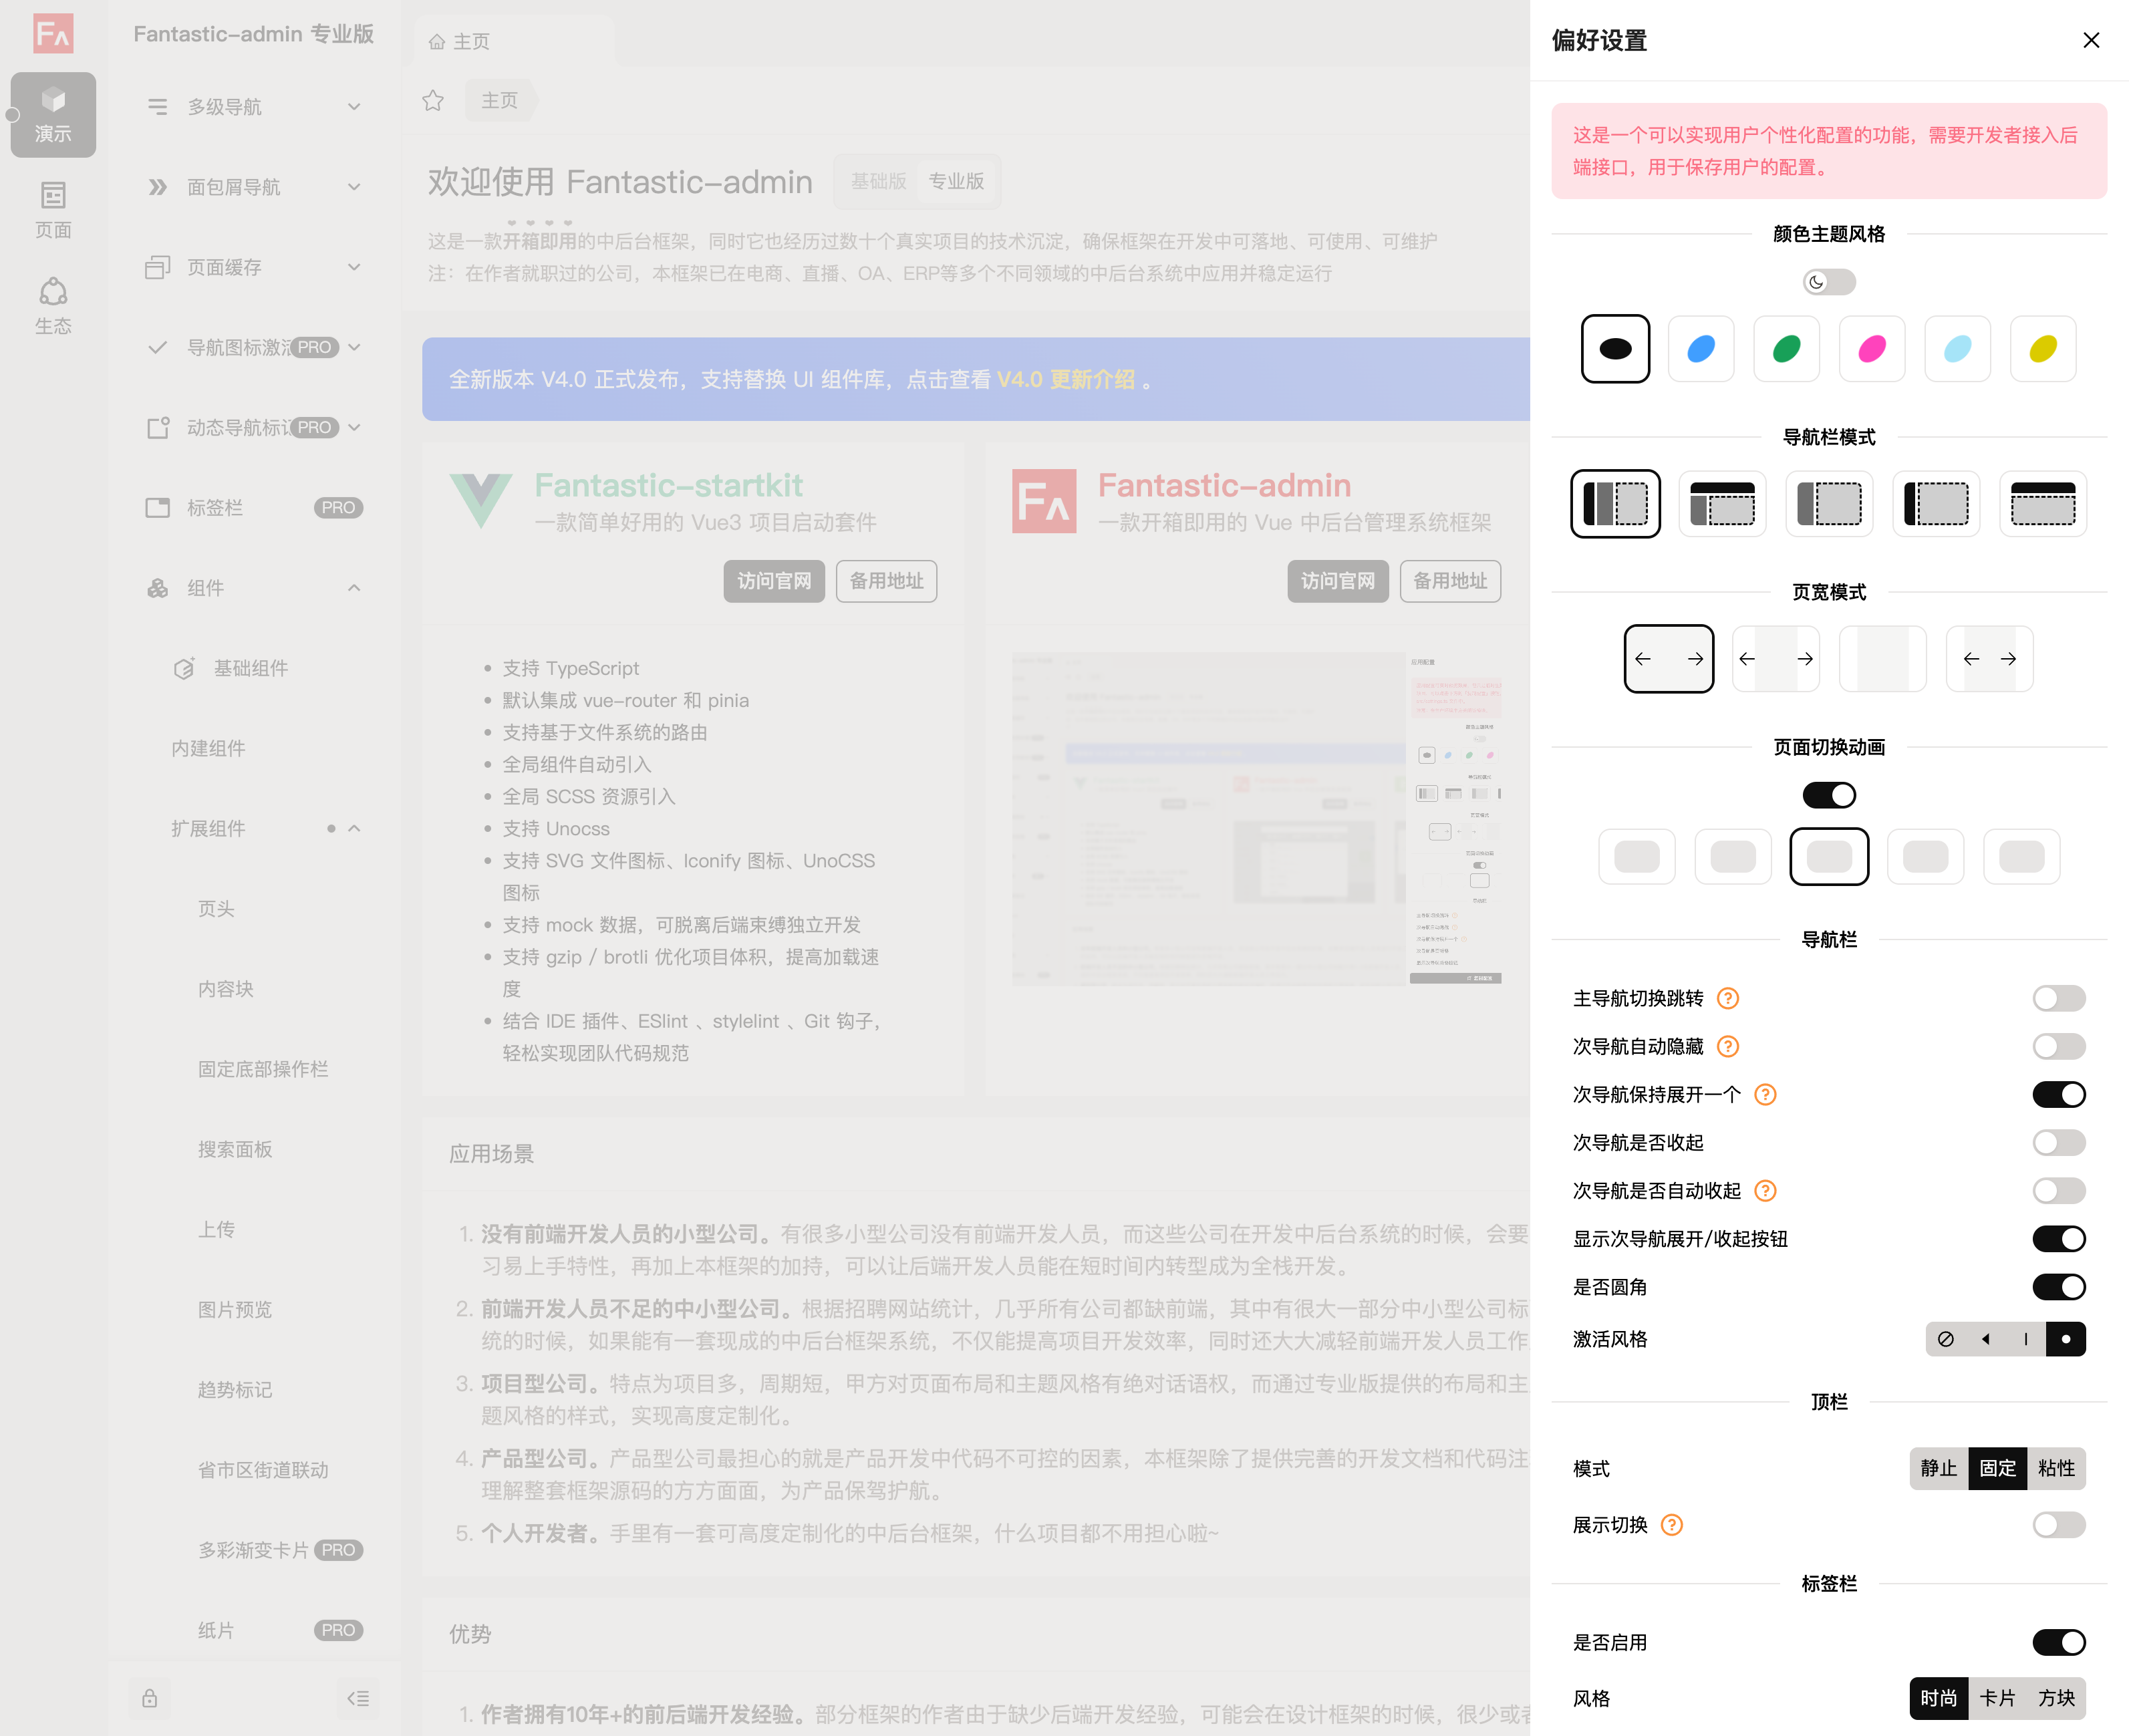Choose the top-only navigation layout icon
This screenshot has height=1736, width=2129.
click(x=2043, y=503)
